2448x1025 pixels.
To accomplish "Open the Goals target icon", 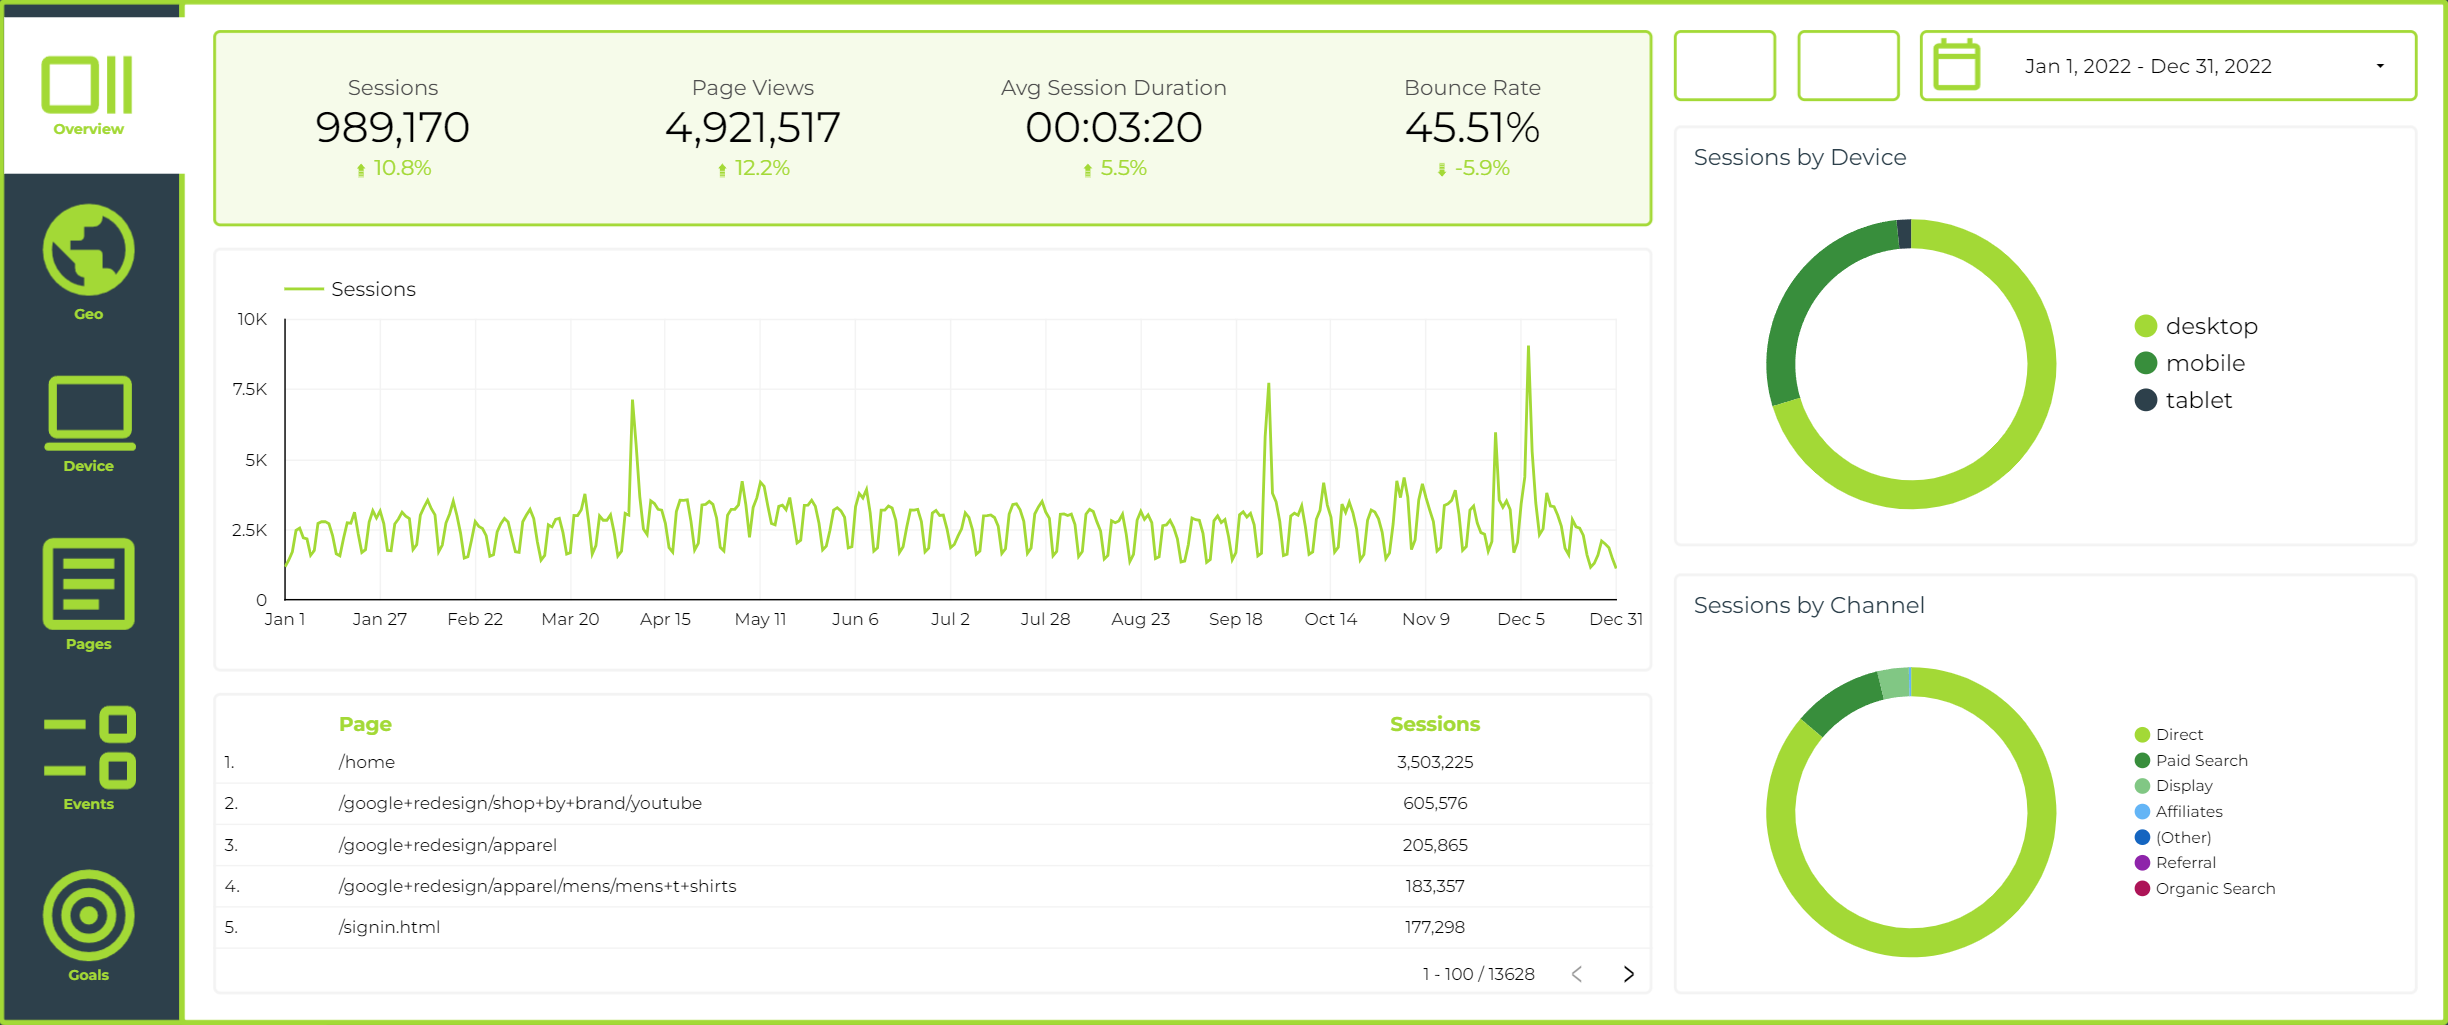I will [x=88, y=915].
